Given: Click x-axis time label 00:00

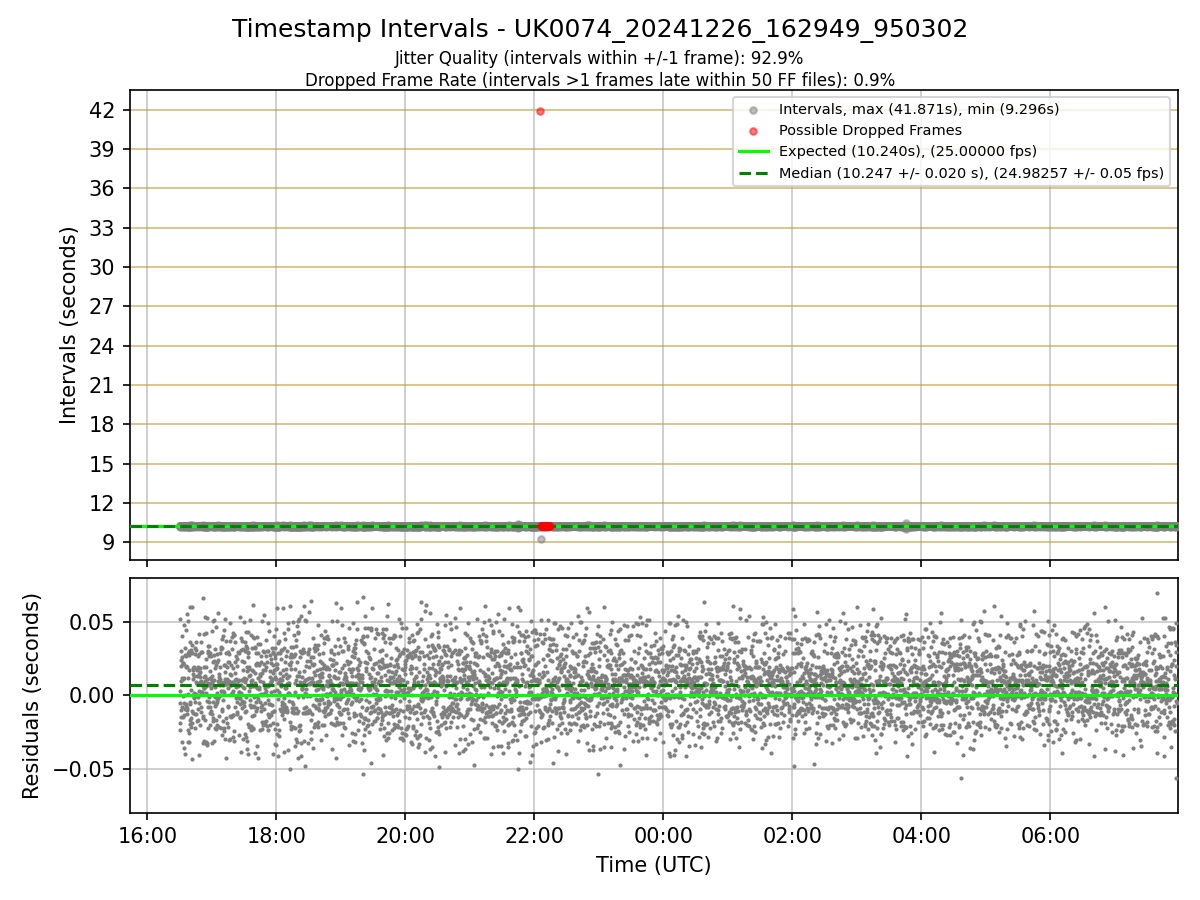Looking at the screenshot, I should (x=663, y=835).
